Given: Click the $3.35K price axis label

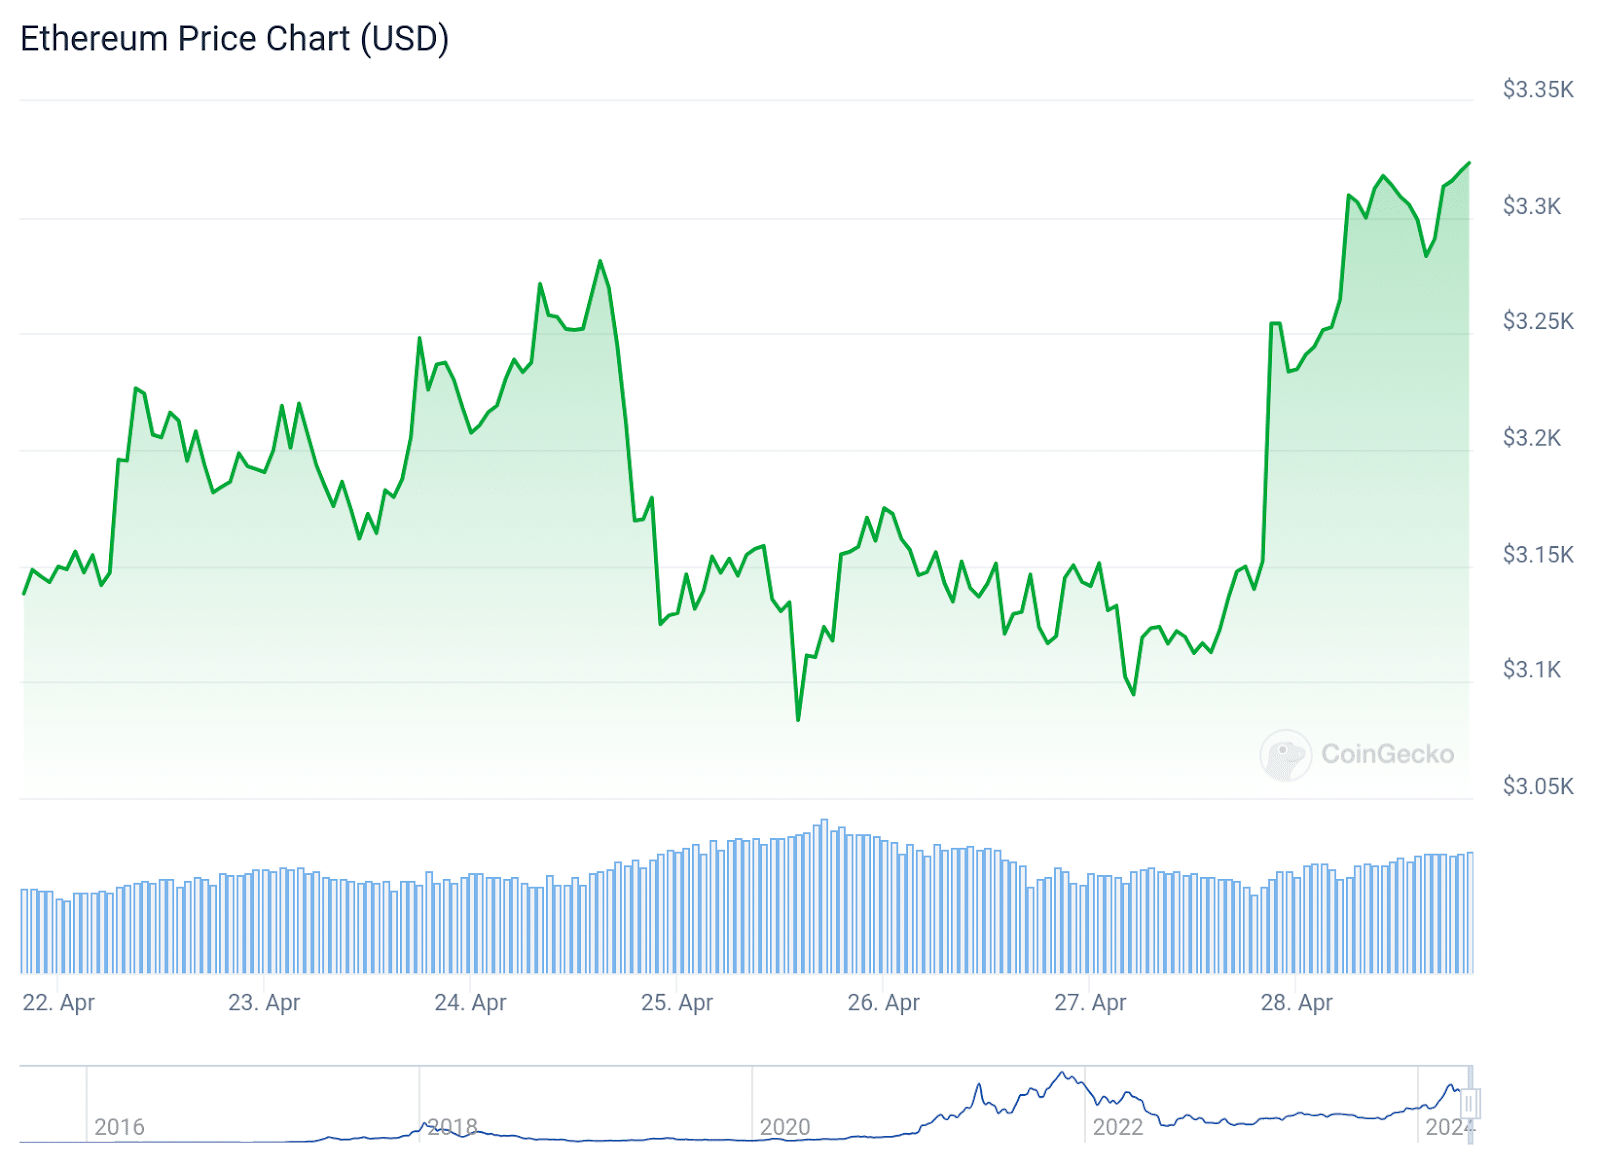Looking at the screenshot, I should pyautogui.click(x=1538, y=90).
